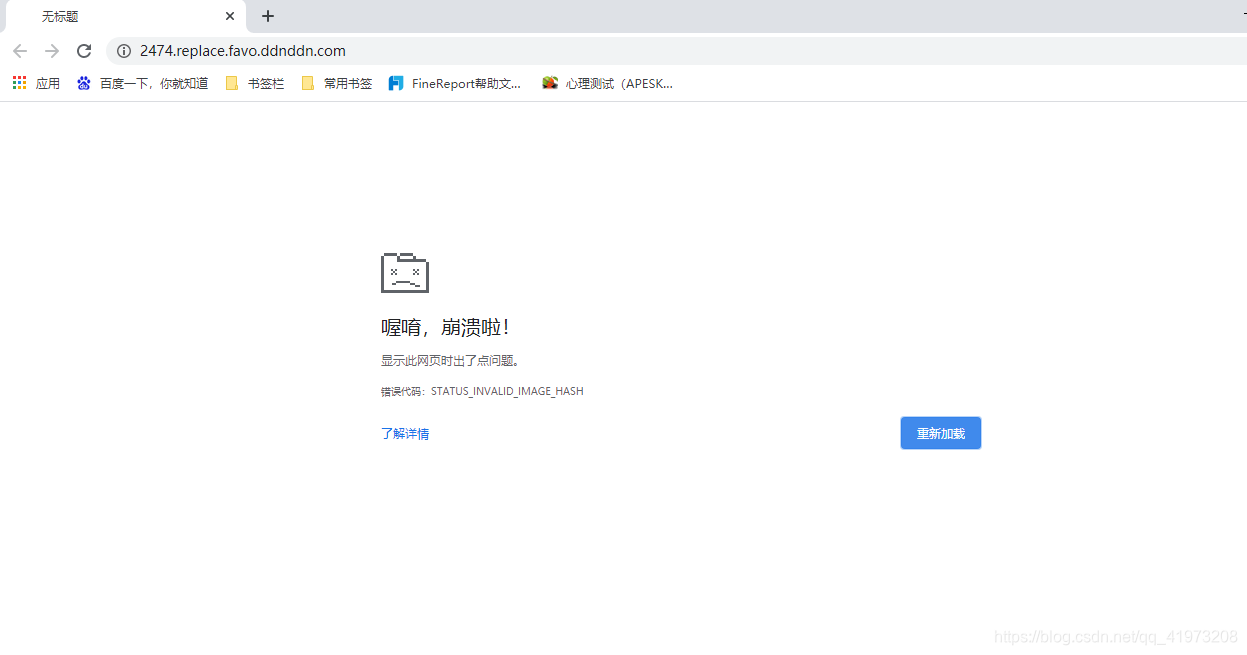Open the Baidu favicon bookmark
Image resolution: width=1247 pixels, height=655 pixels.
click(x=84, y=83)
